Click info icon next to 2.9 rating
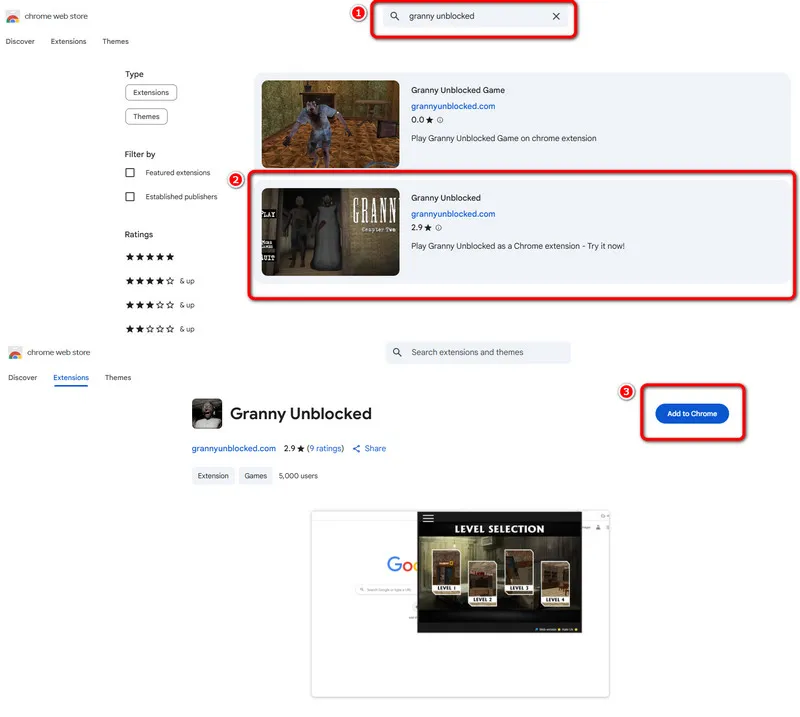Image resolution: width=800 pixels, height=717 pixels. (439, 228)
